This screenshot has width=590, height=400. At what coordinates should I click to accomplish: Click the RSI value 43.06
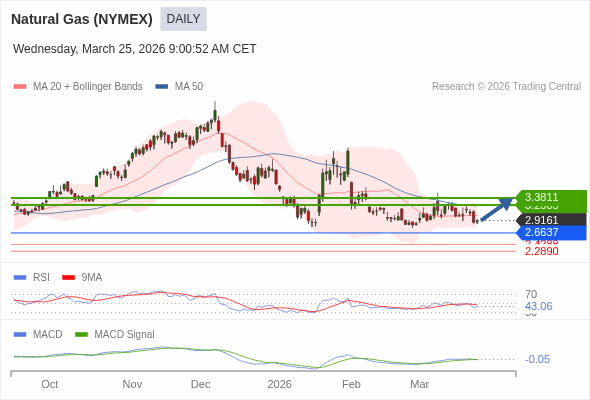[538, 306]
